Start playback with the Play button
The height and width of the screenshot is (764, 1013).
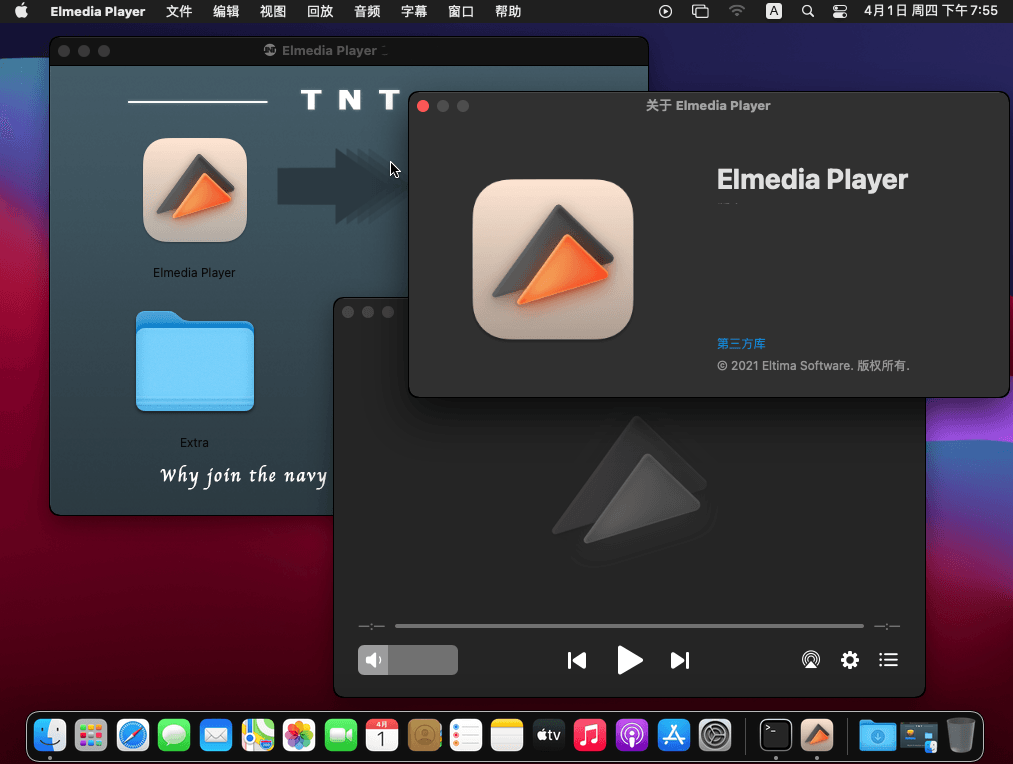pyautogui.click(x=629, y=660)
